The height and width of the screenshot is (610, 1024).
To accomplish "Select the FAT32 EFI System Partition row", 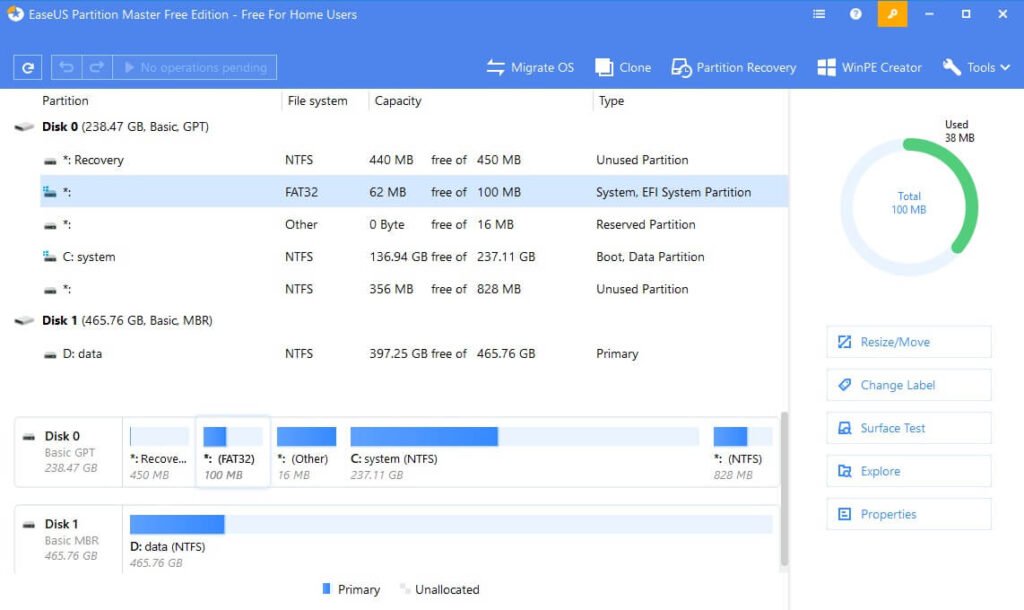I will pos(414,192).
